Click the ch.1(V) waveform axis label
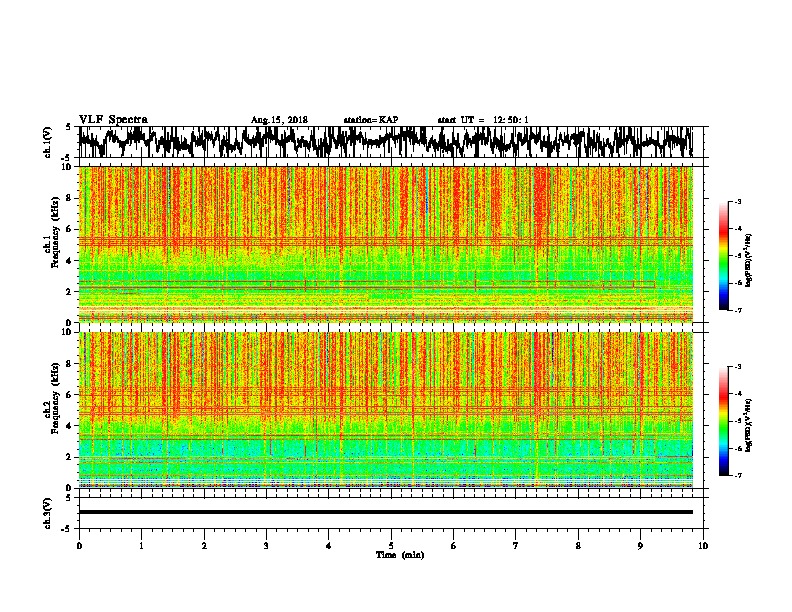 coord(48,142)
